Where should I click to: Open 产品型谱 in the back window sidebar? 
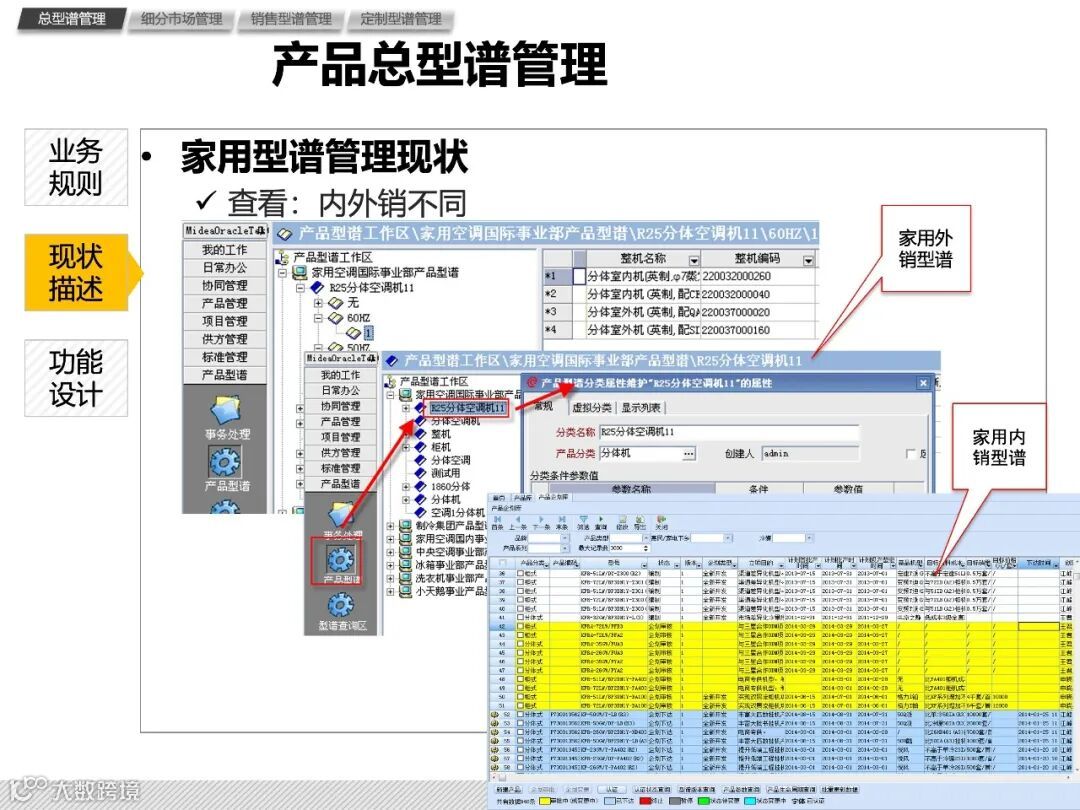(225, 375)
